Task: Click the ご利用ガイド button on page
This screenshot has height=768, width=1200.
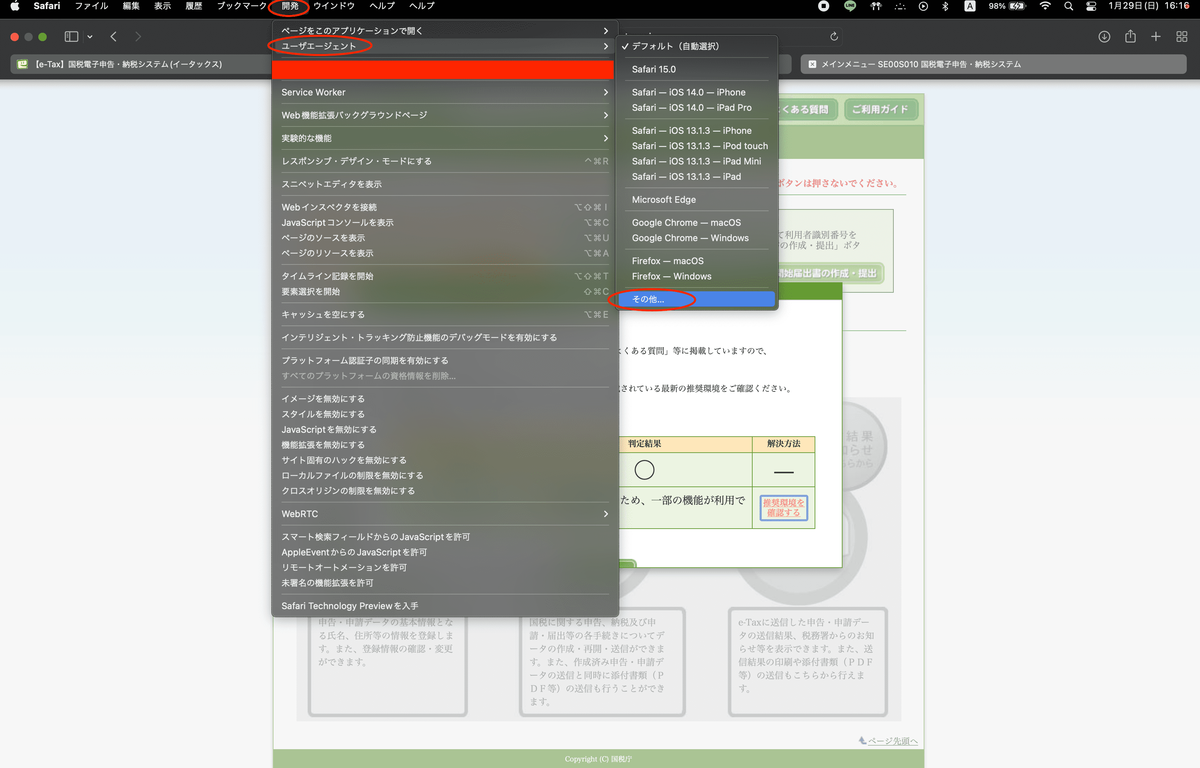Action: [x=881, y=109]
